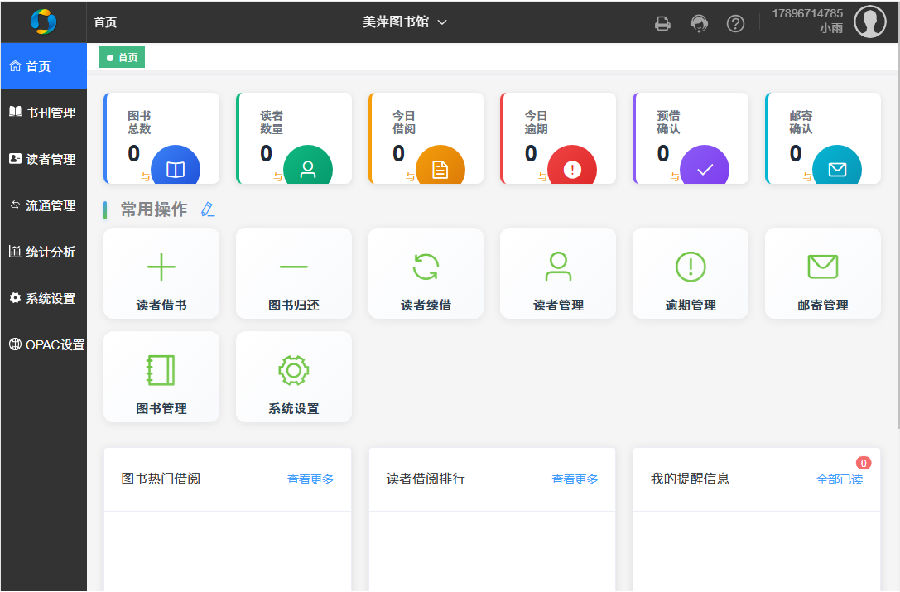
Task: Click 查看更多 under 图书热门借阅
Action: coord(310,479)
